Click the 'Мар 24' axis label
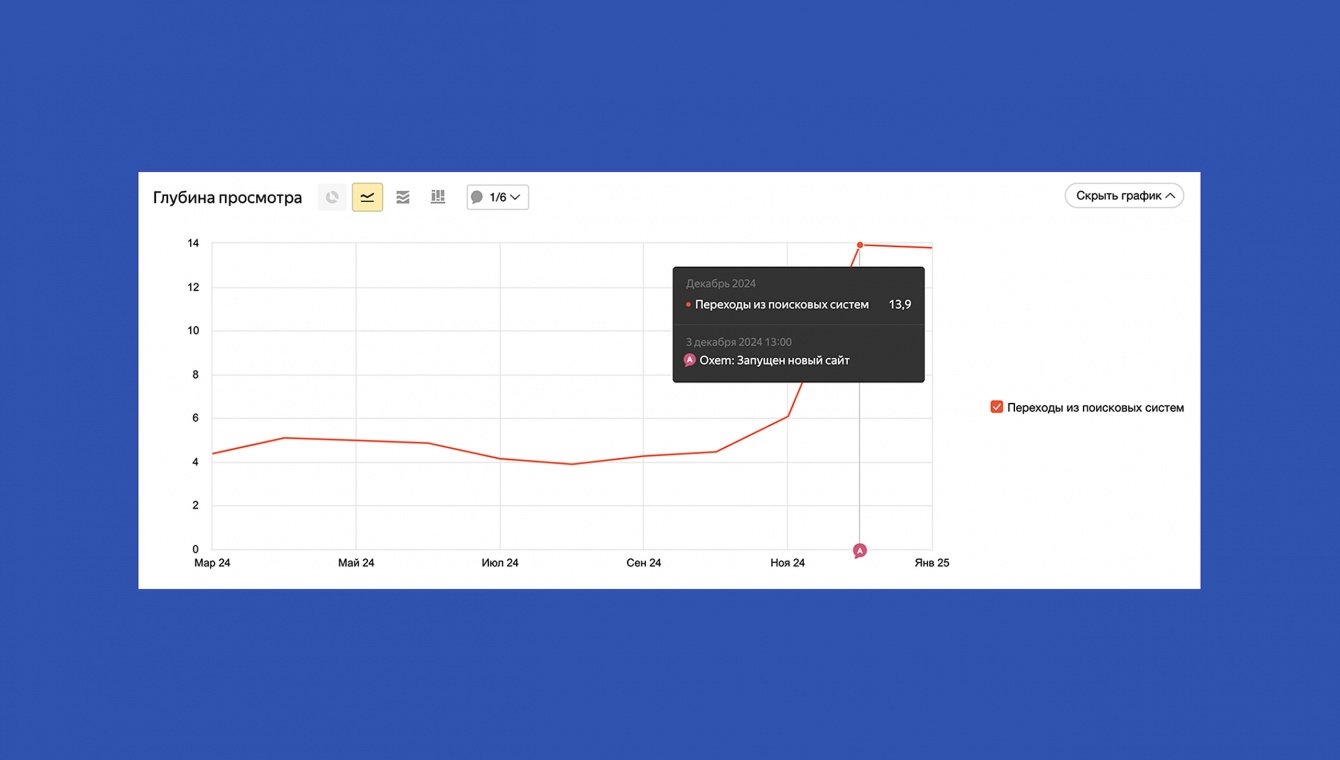1340x760 pixels. (x=212, y=563)
